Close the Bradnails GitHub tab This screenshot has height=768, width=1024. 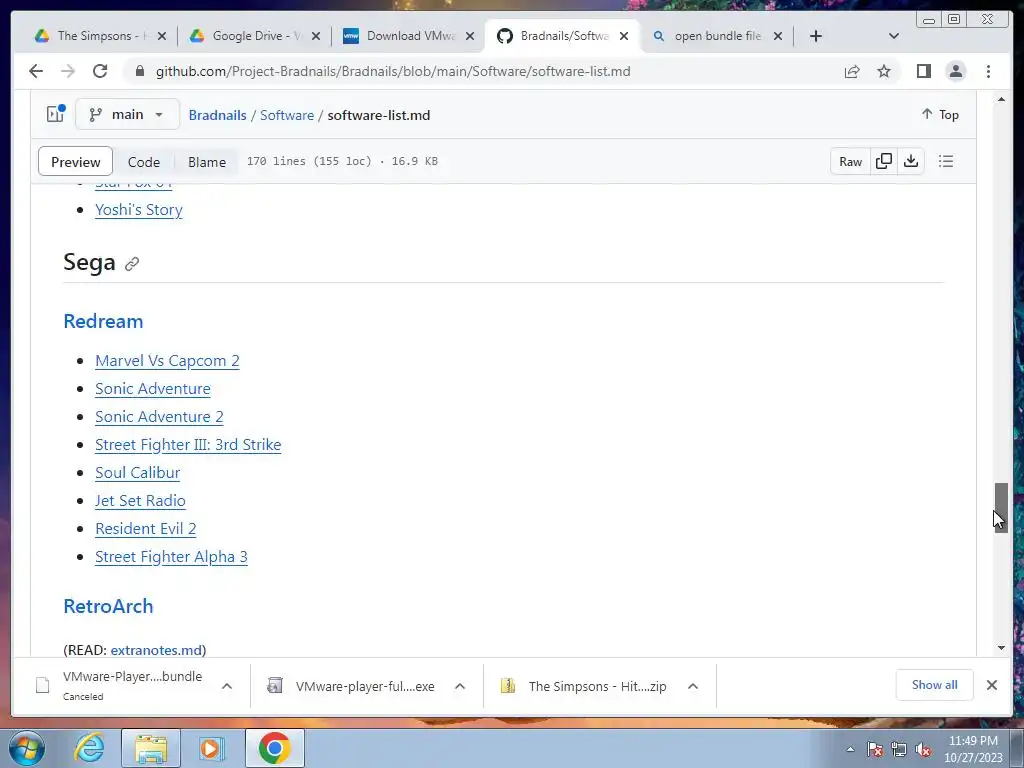pyautogui.click(x=624, y=36)
